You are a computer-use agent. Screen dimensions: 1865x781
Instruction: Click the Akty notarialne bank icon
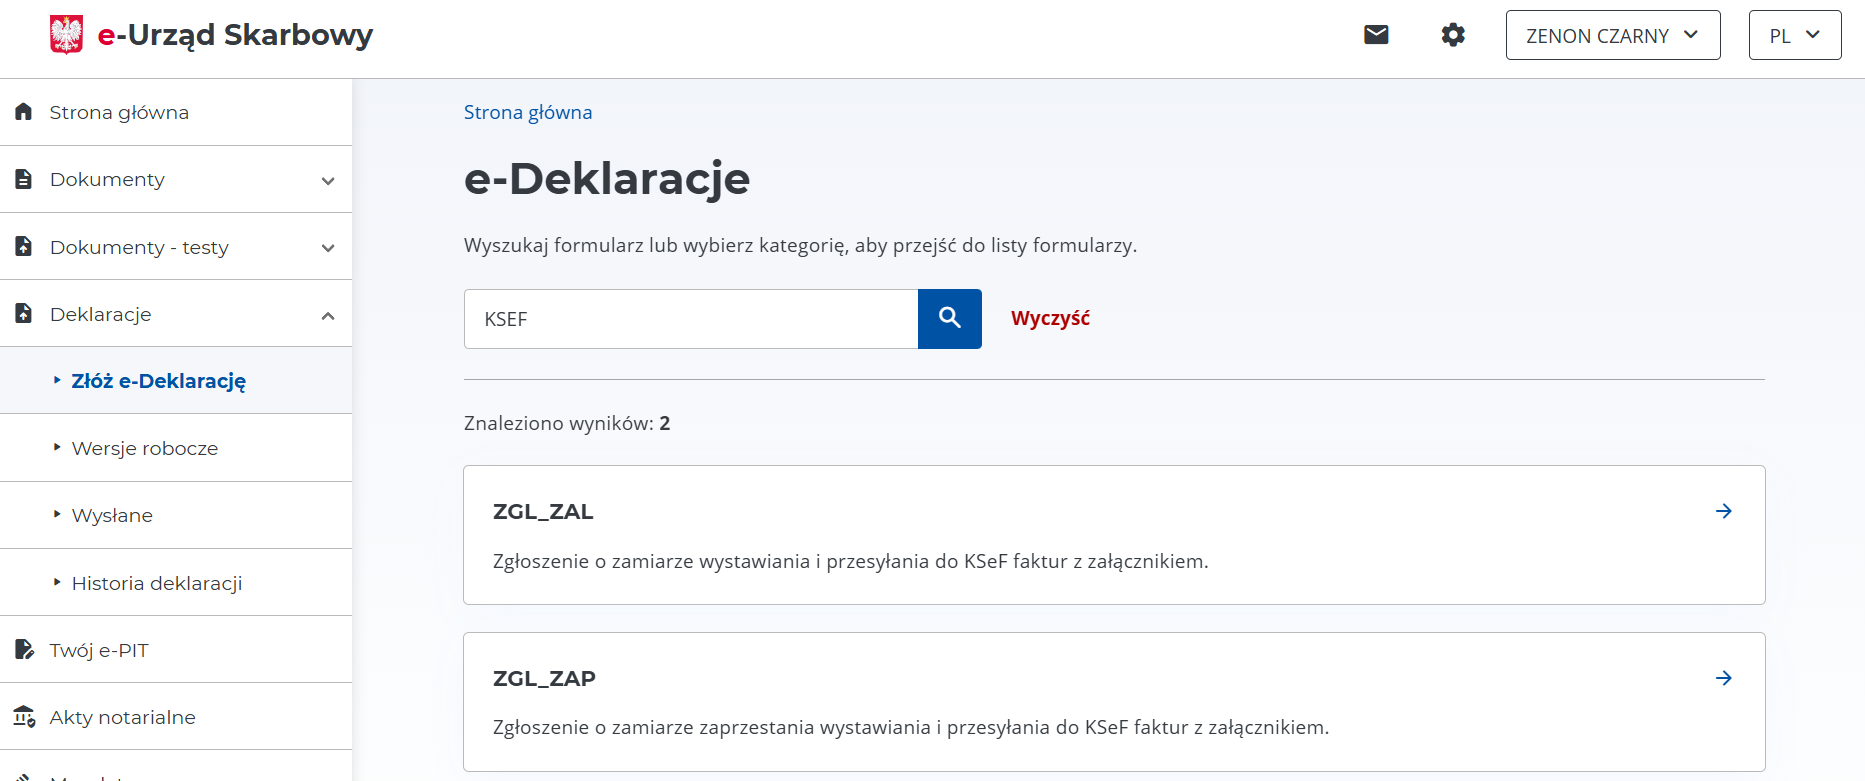(x=24, y=717)
